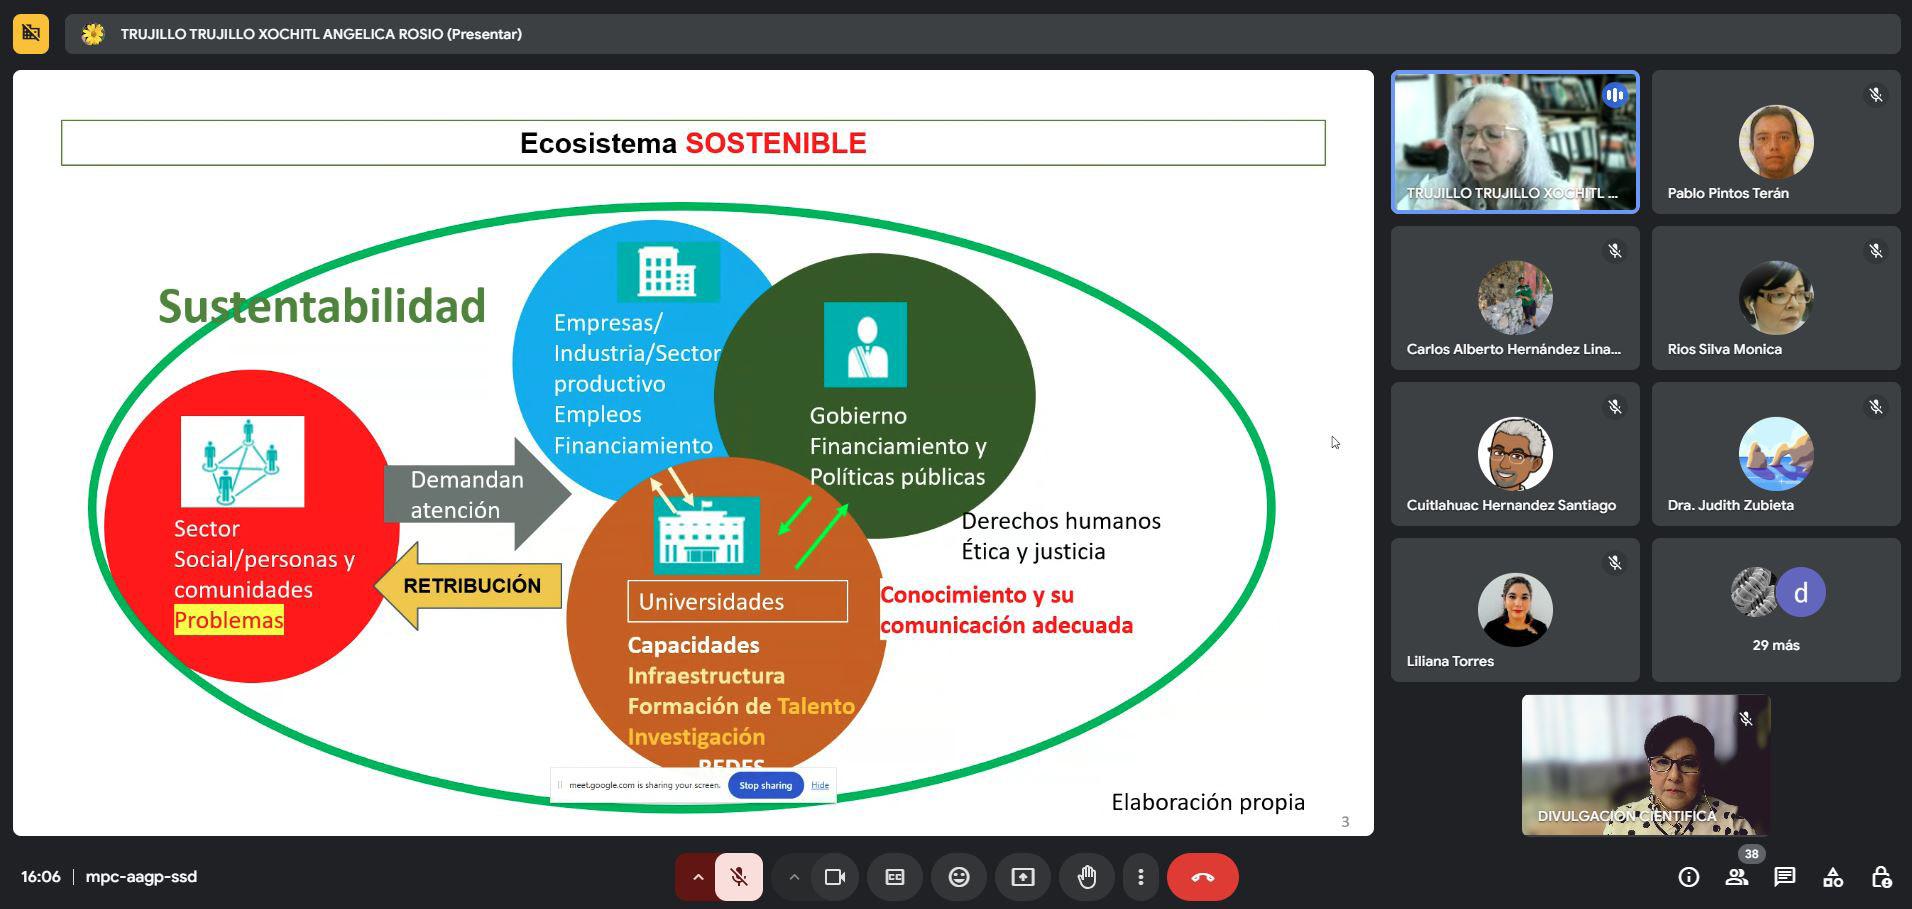This screenshot has height=909, width=1912.
Task: Select Rios Silva Monica participant tile
Action: coord(1776,298)
